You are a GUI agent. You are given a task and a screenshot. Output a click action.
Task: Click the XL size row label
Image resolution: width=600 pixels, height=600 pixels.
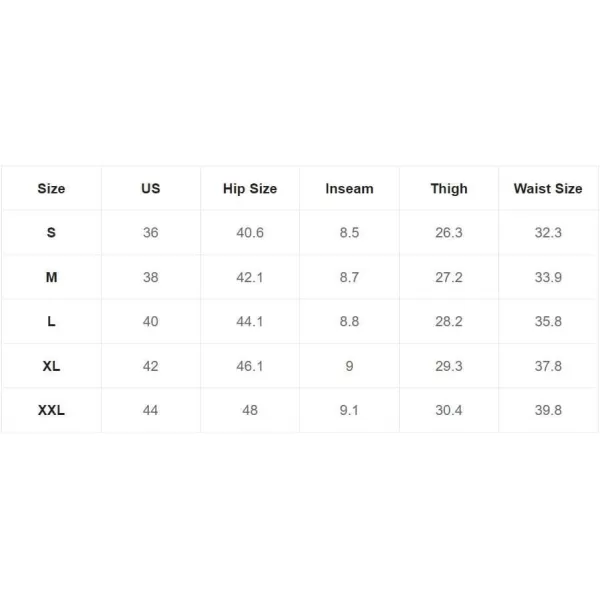pyautogui.click(x=51, y=366)
